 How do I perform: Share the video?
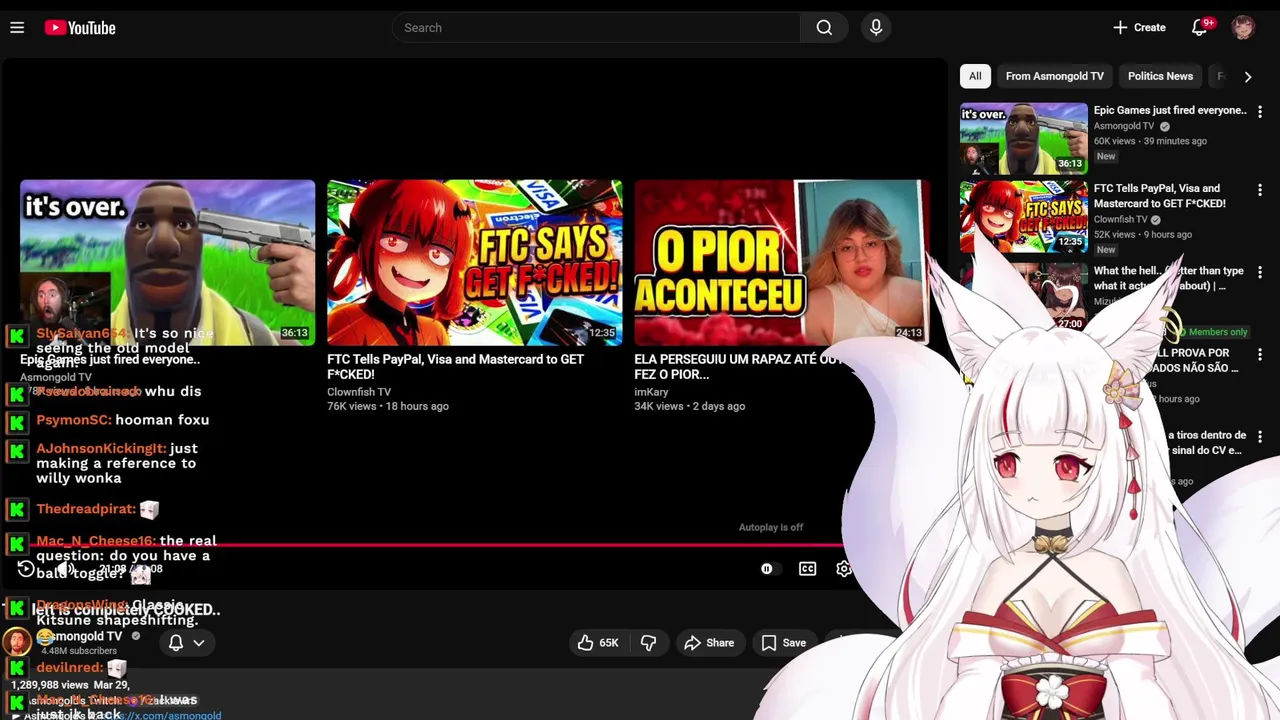709,643
